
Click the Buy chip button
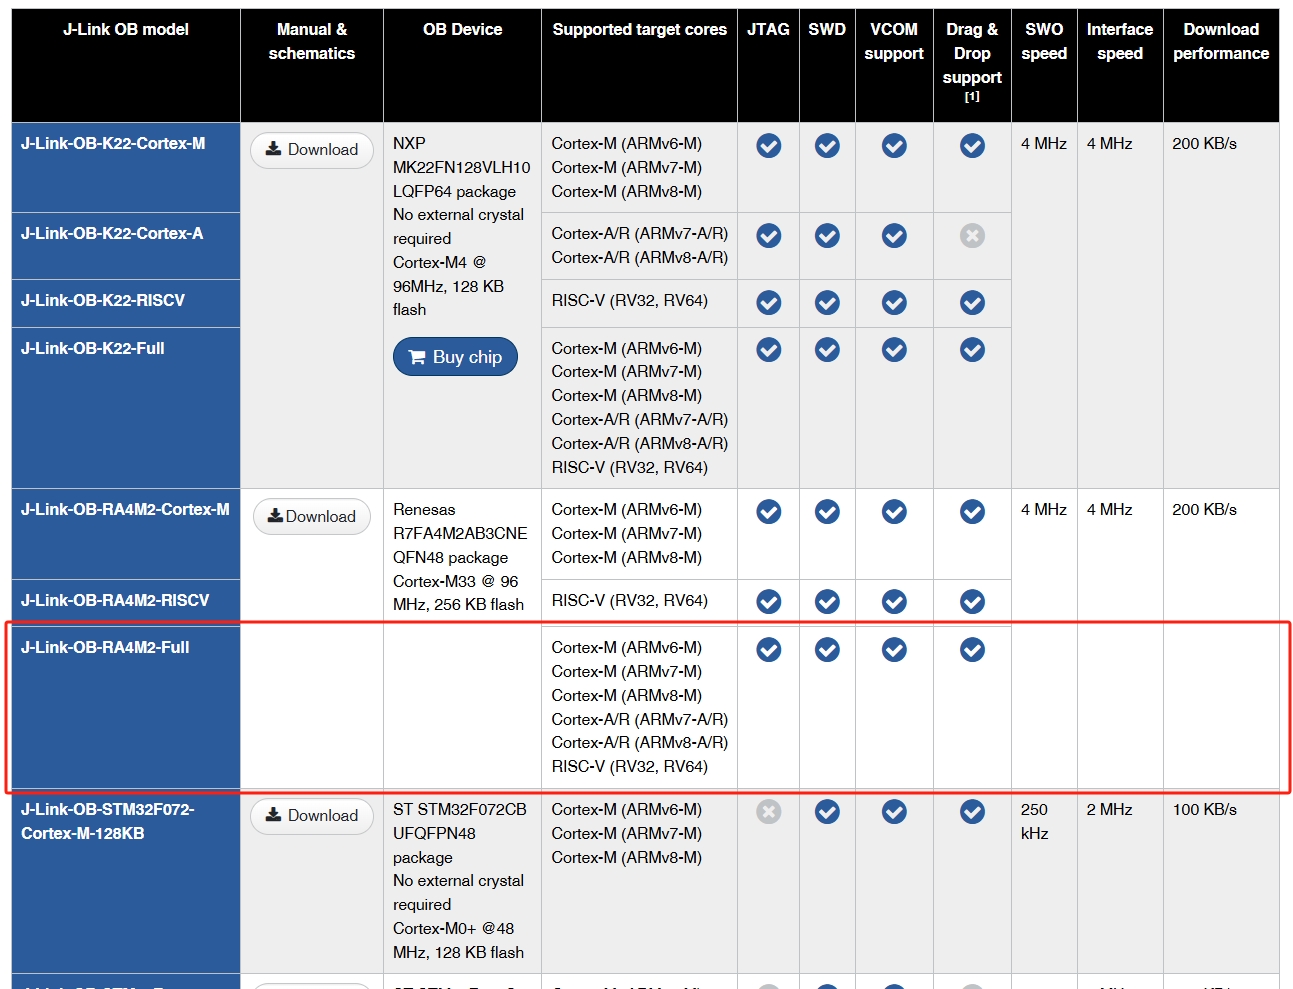coord(455,357)
